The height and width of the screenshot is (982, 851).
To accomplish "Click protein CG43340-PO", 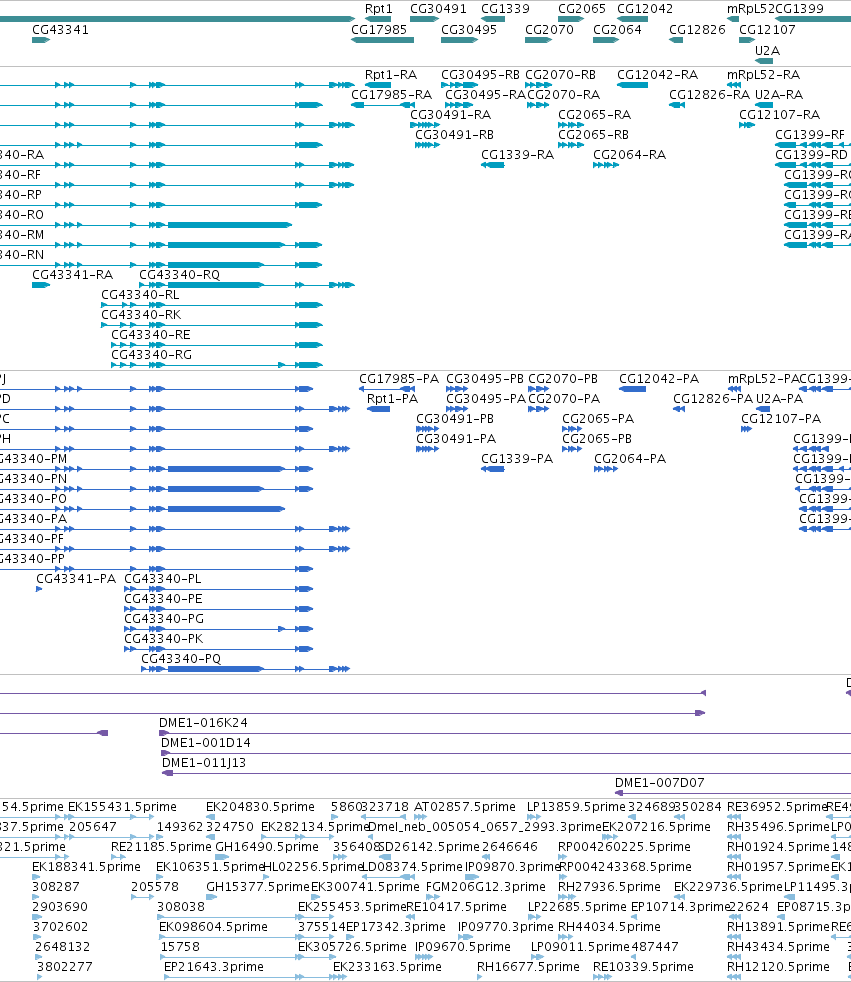I will [33, 499].
